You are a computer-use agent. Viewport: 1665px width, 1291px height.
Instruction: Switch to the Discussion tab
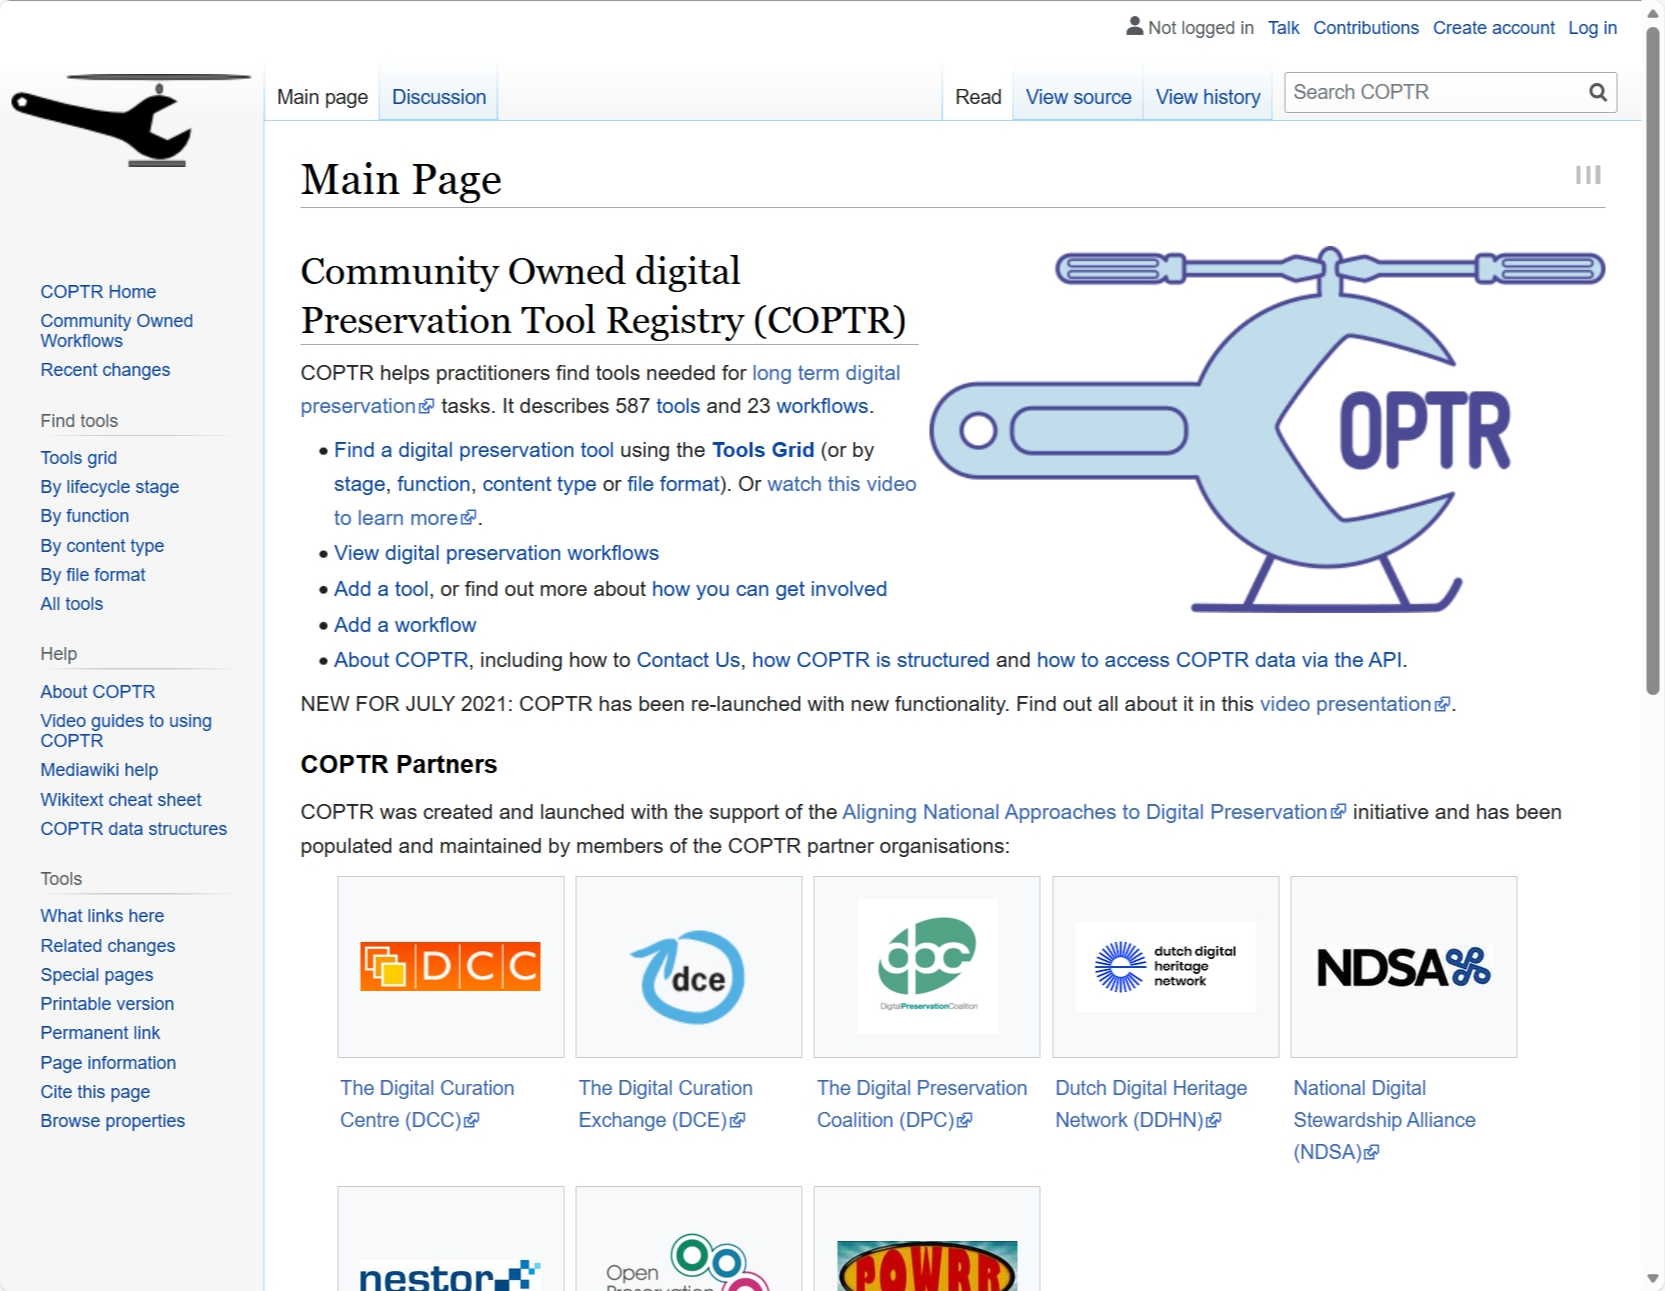438,97
